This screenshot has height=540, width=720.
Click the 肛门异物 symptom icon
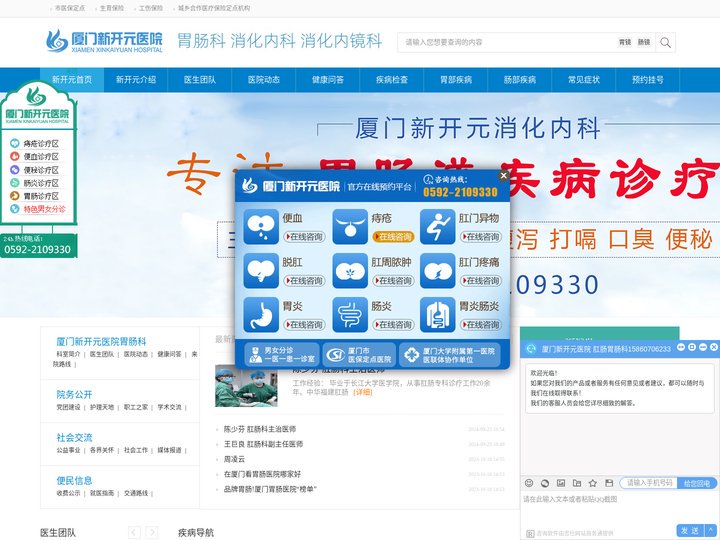point(438,227)
